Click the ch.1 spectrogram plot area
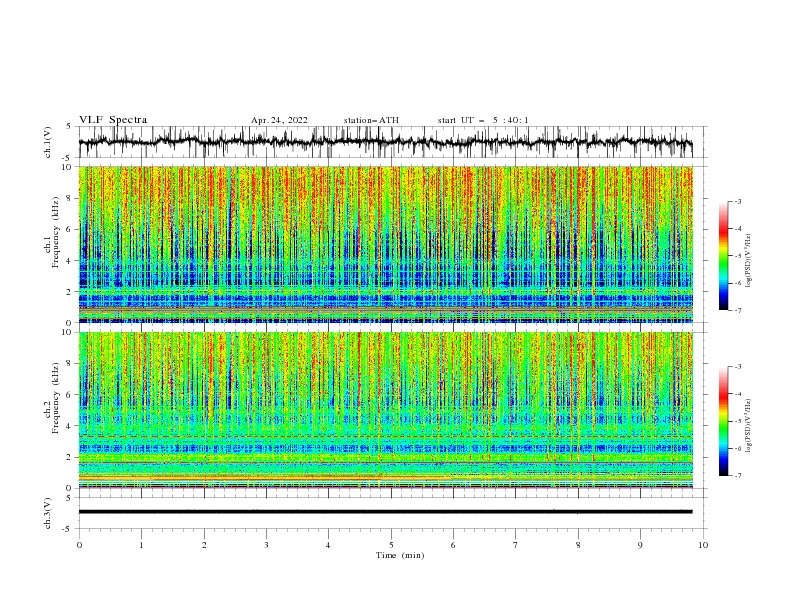Image resolution: width=792 pixels, height=612 pixels. pos(385,244)
